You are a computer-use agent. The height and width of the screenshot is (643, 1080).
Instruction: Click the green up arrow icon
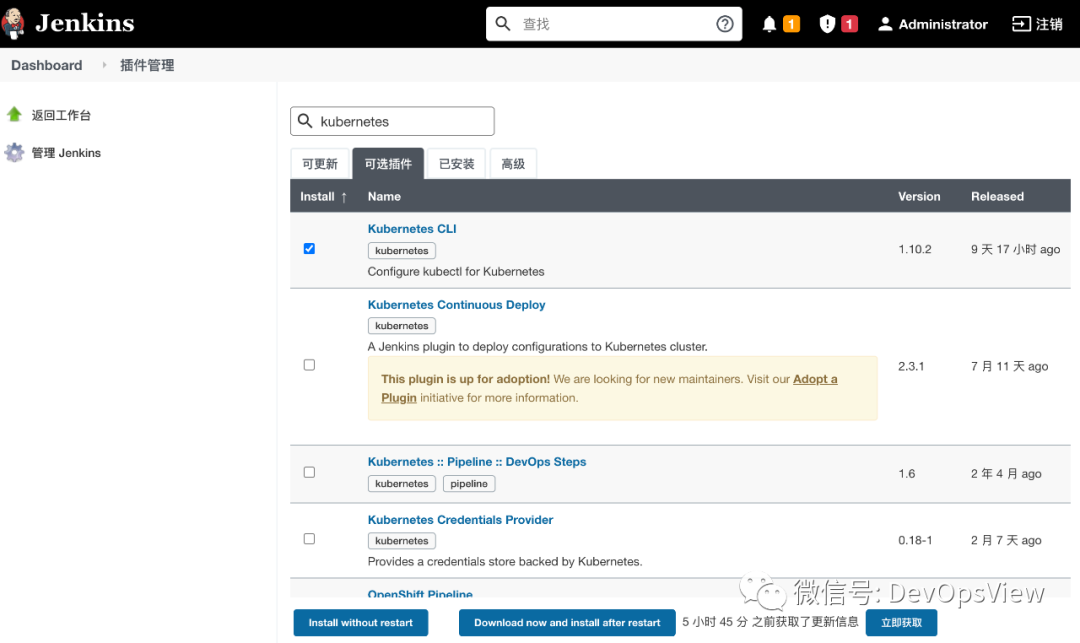click(x=14, y=114)
